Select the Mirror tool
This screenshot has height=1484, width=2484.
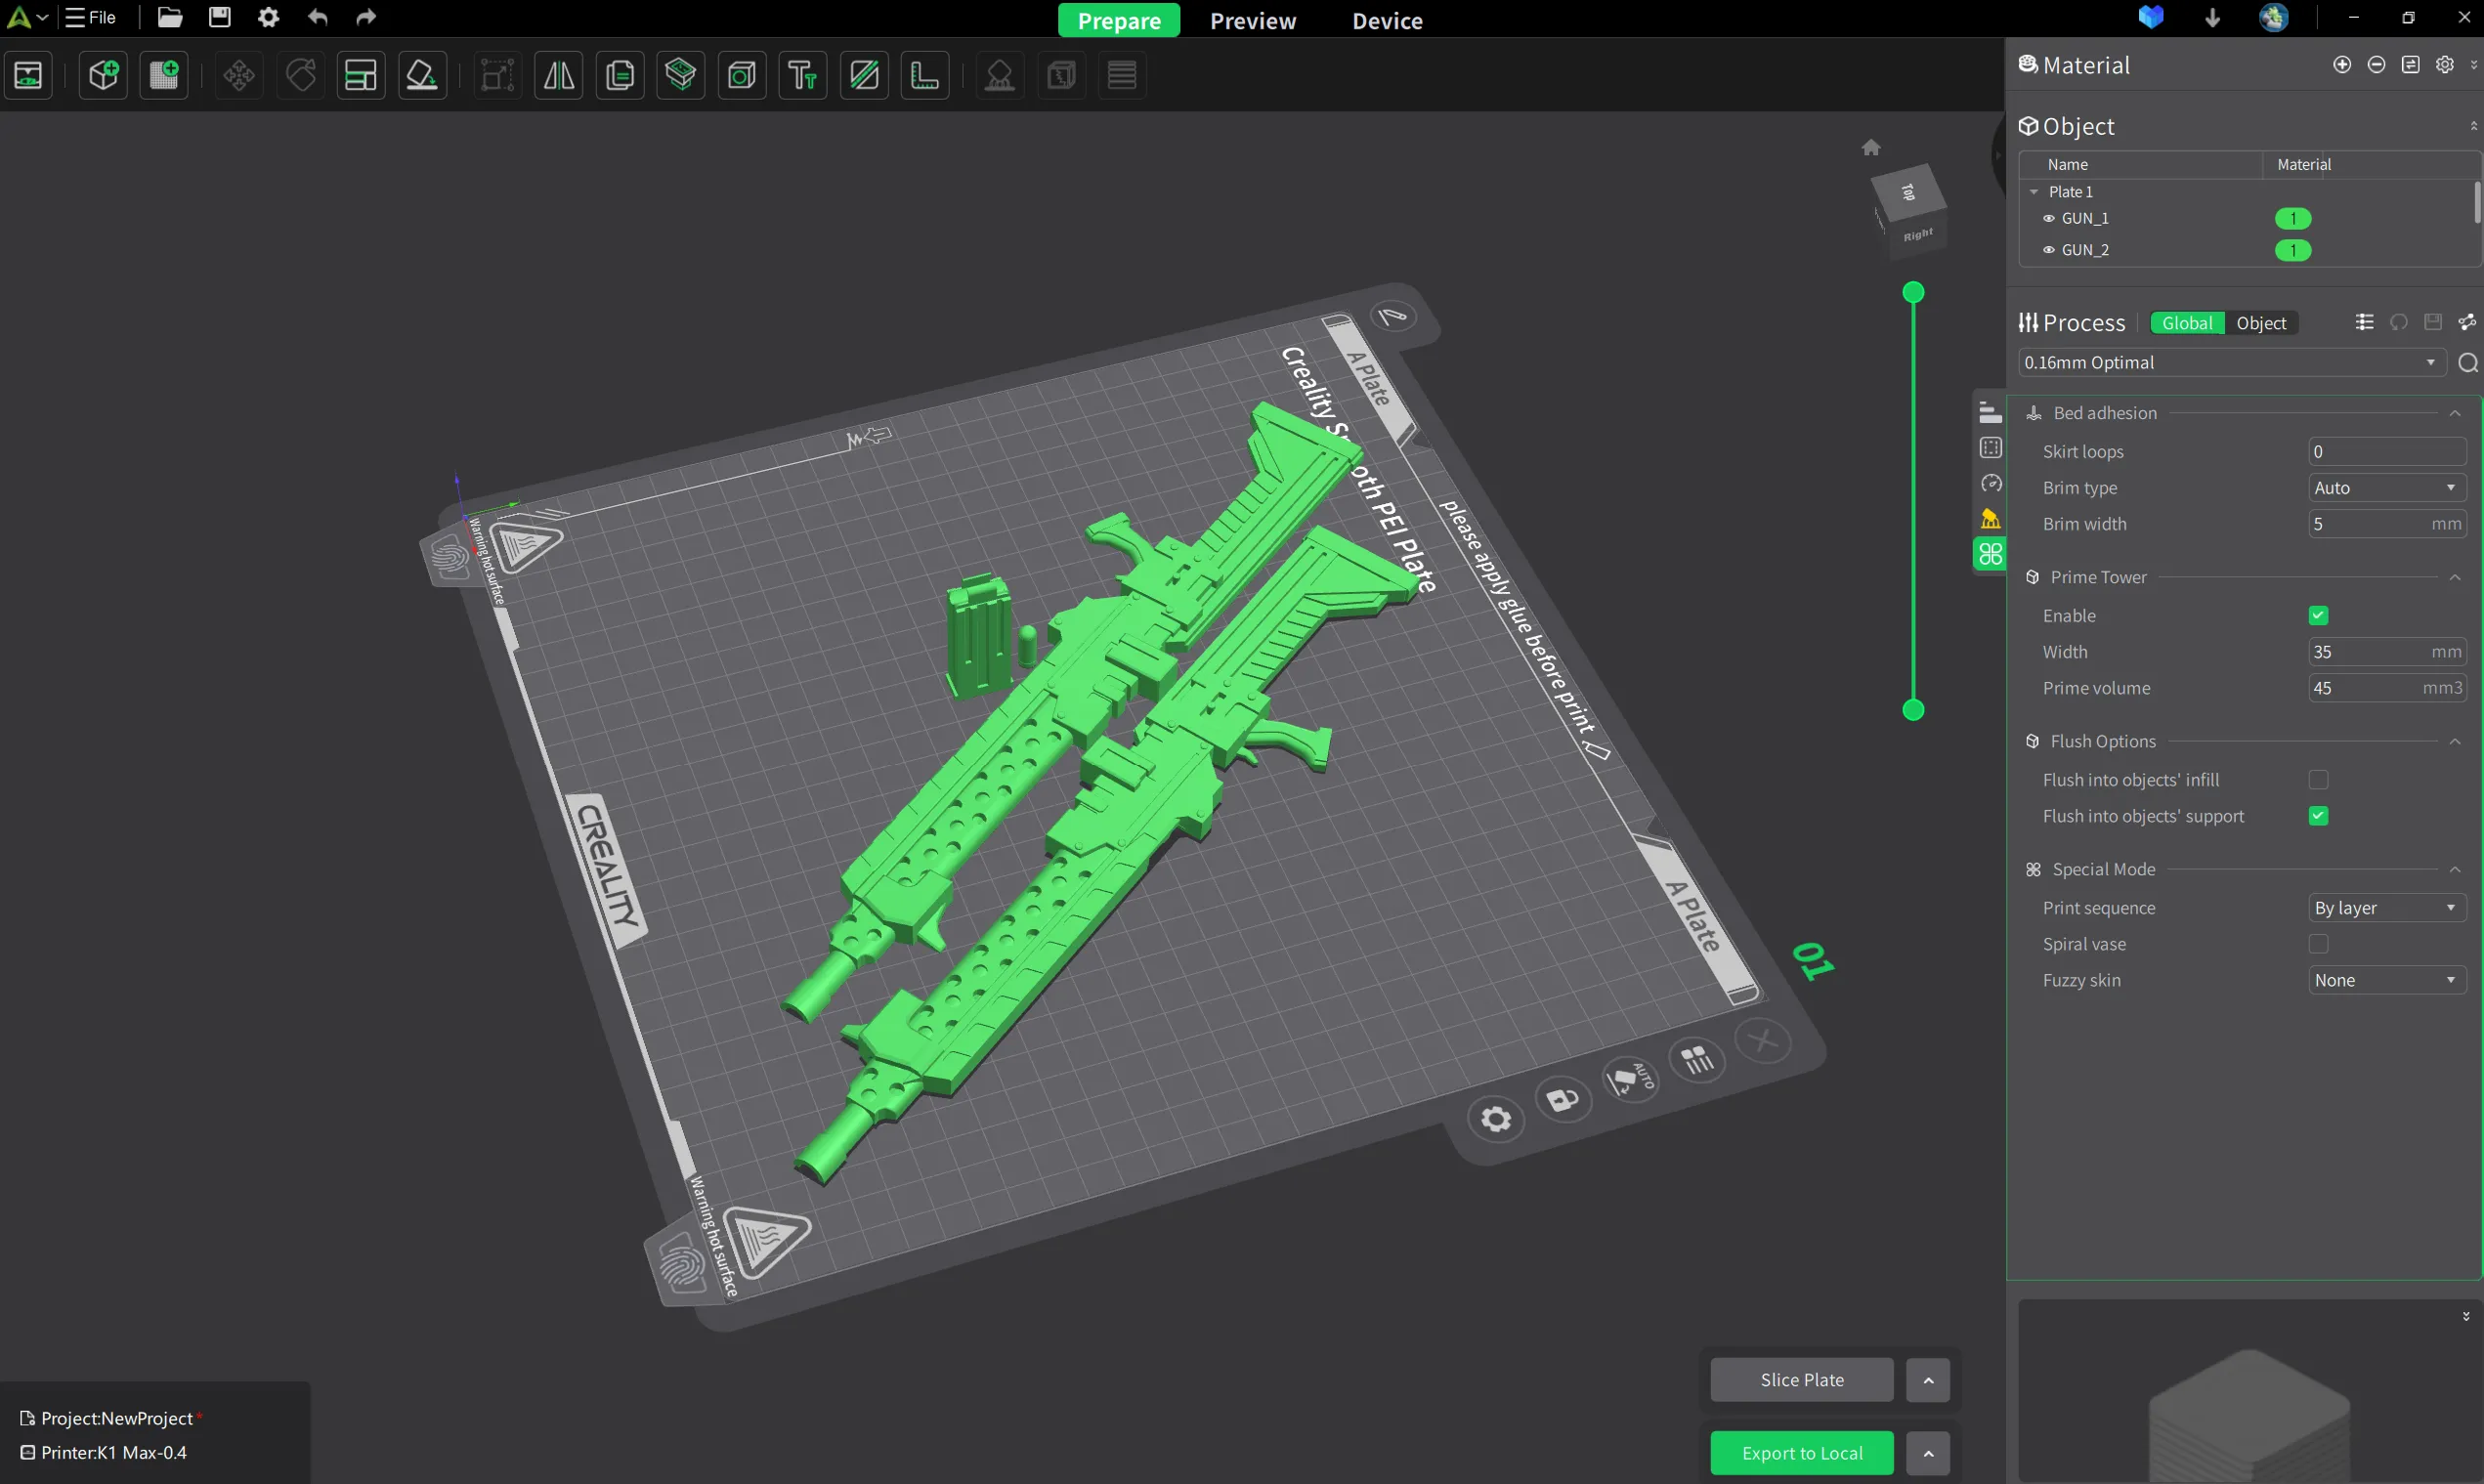pyautogui.click(x=557, y=75)
